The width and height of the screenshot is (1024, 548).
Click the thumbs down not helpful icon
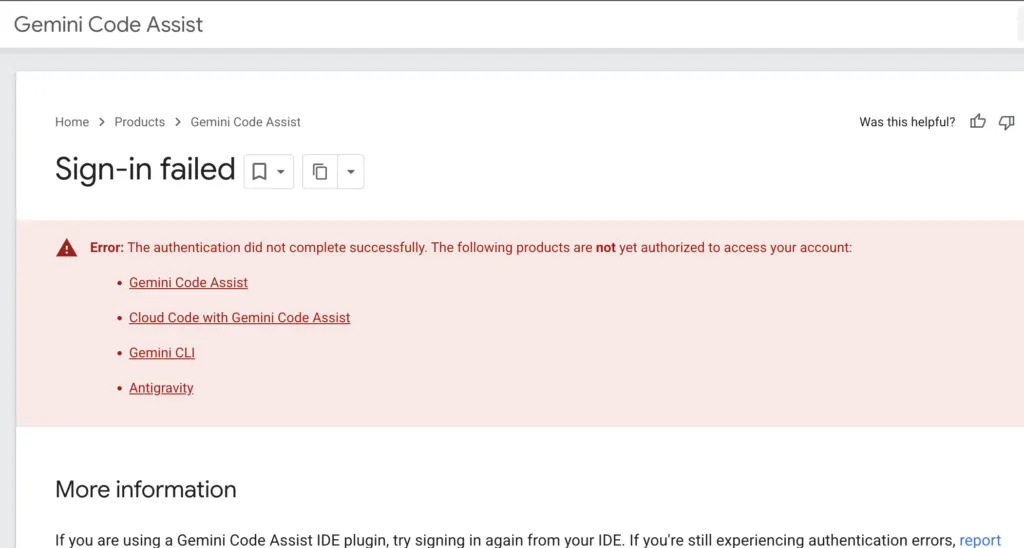coord(1006,122)
